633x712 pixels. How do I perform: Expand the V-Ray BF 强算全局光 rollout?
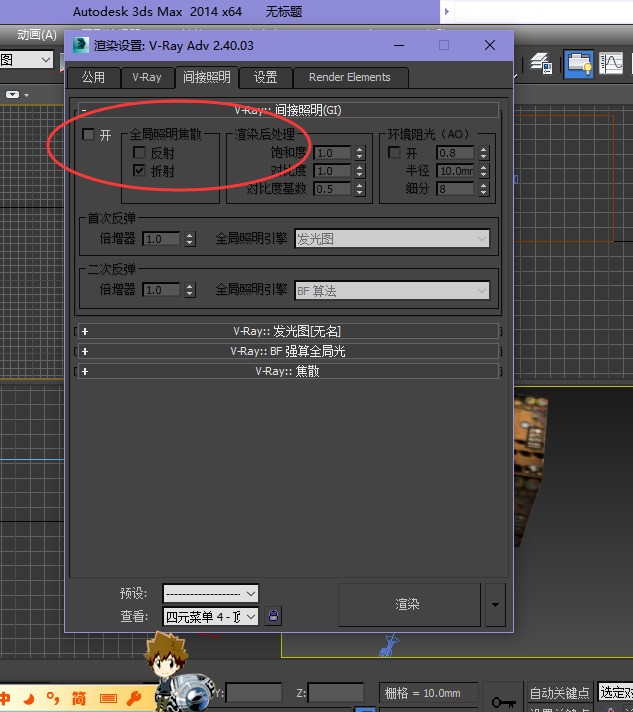coord(289,351)
